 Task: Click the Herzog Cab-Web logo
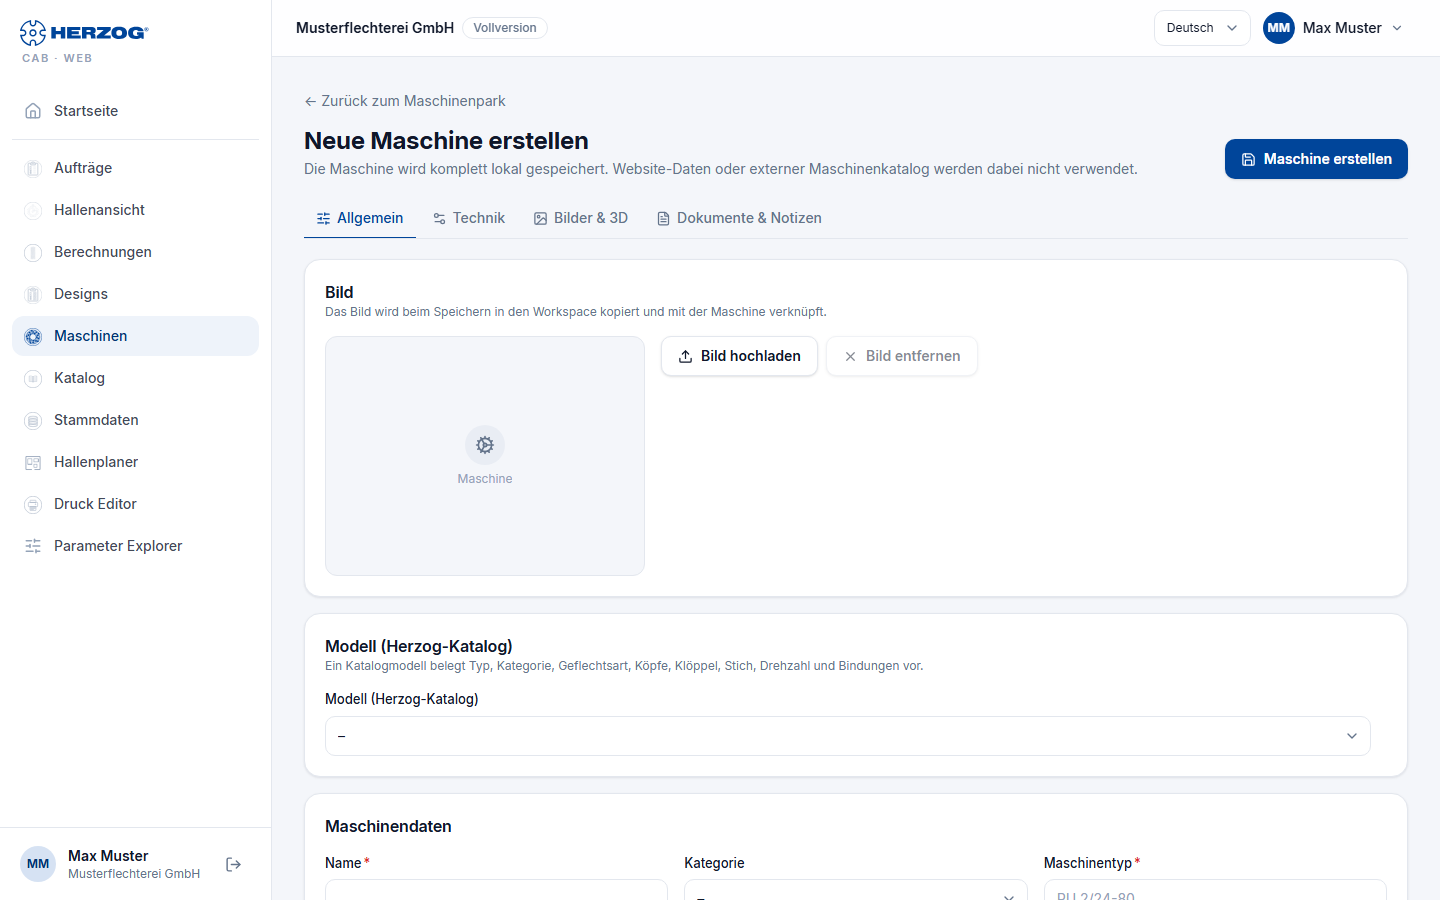click(x=84, y=41)
